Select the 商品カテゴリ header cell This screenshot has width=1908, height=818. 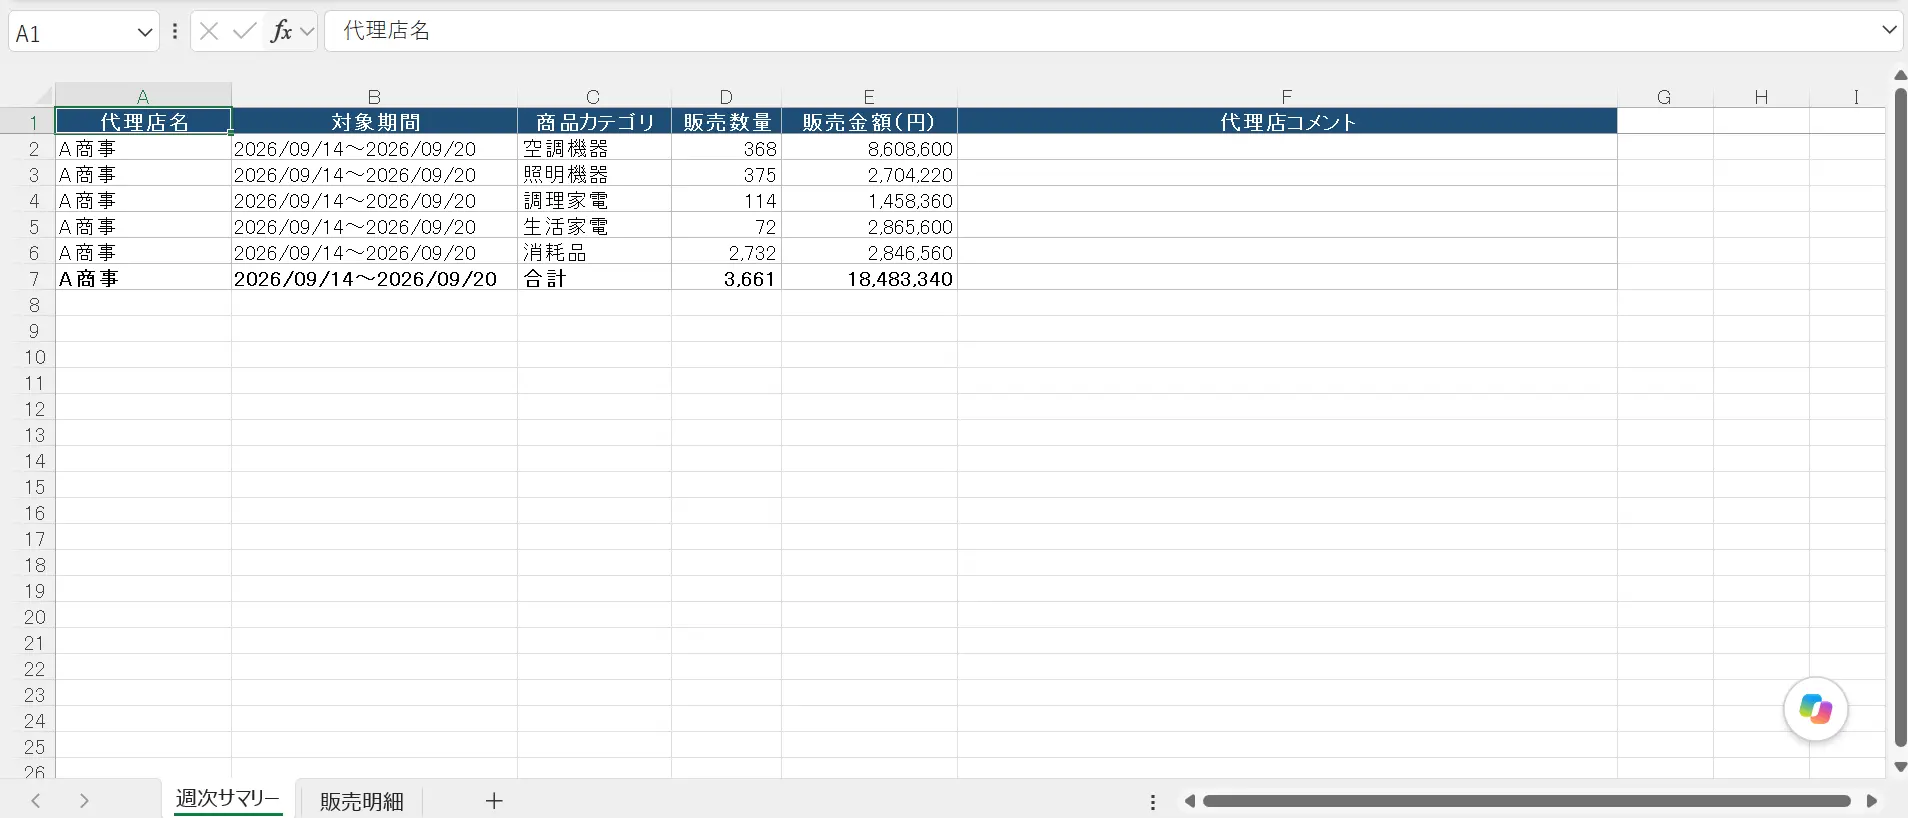[x=594, y=122]
